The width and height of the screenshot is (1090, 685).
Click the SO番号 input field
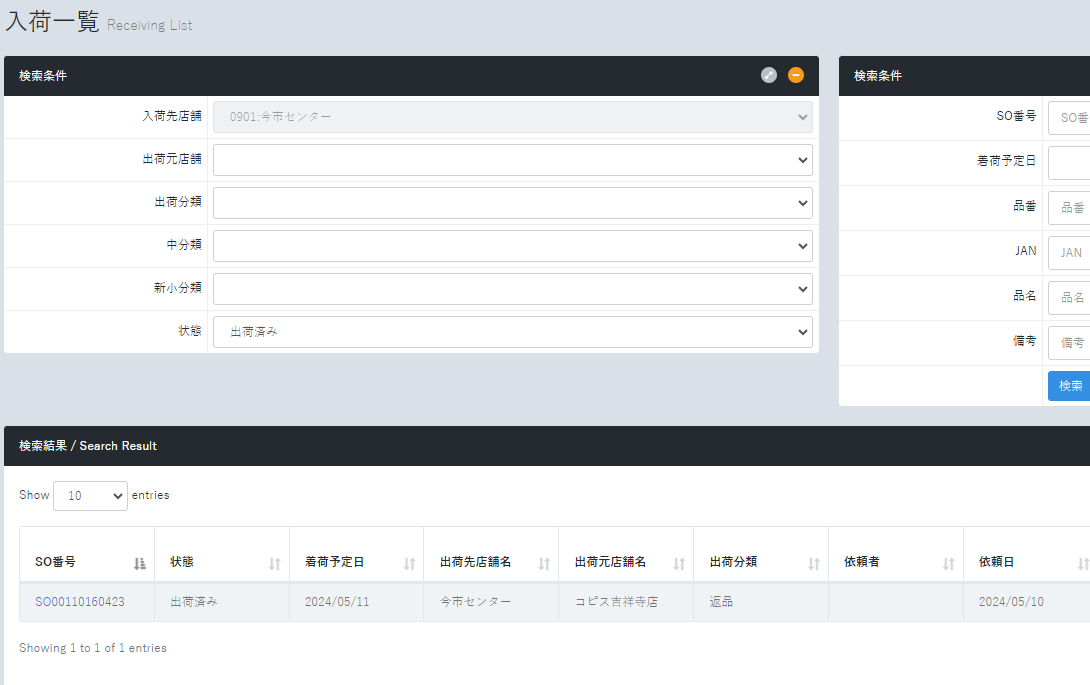(x=1069, y=118)
